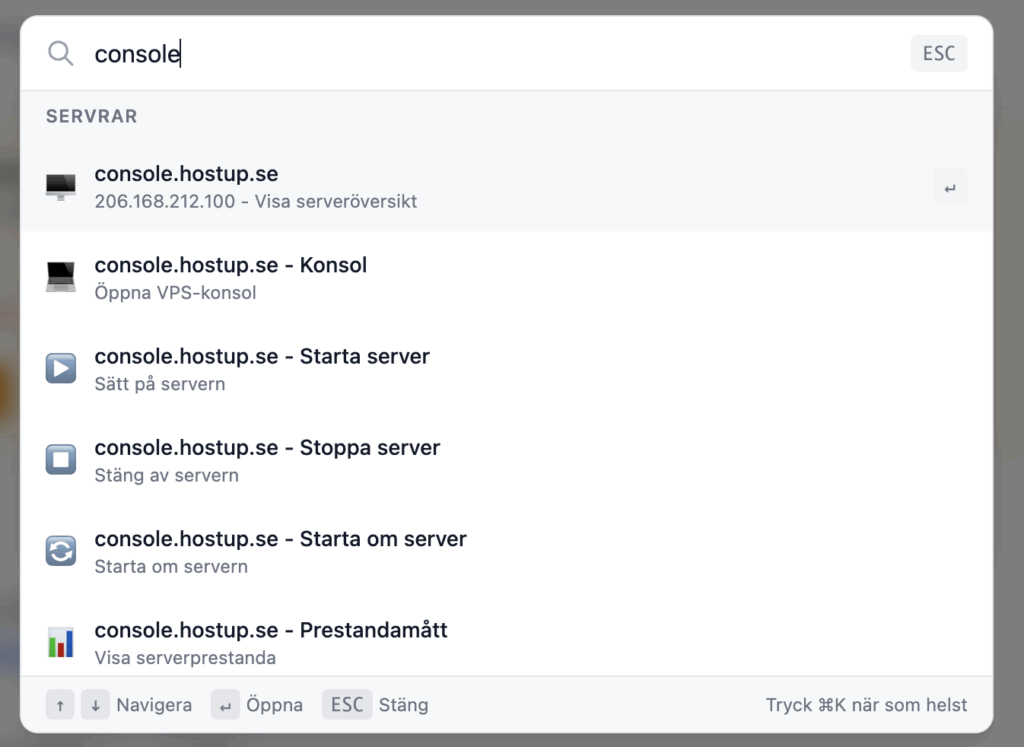Click the ESC key hint next to Stäng
Image resolution: width=1024 pixels, height=747 pixels.
[347, 705]
